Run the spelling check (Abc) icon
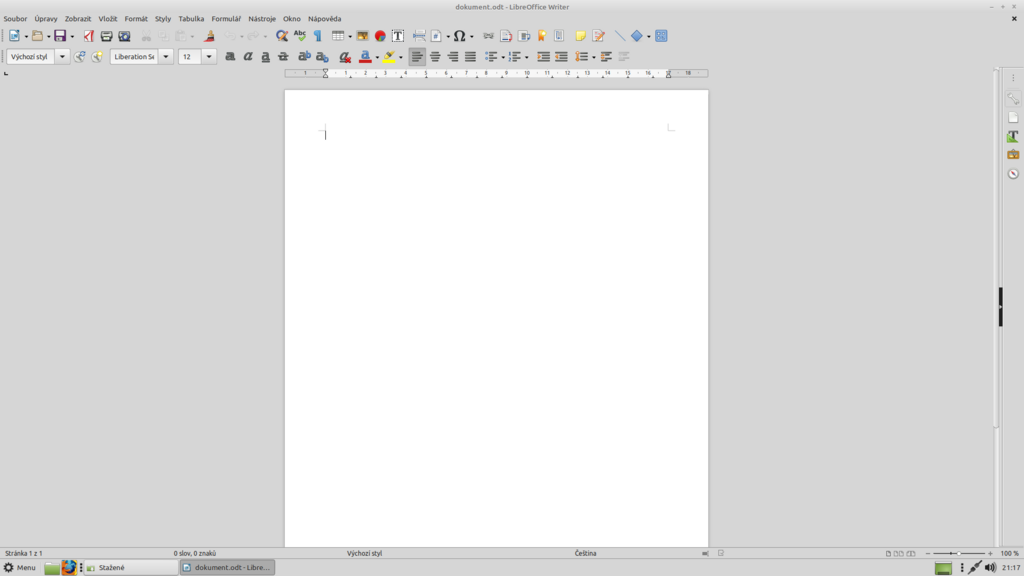Viewport: 1024px width, 576px height. pos(300,36)
